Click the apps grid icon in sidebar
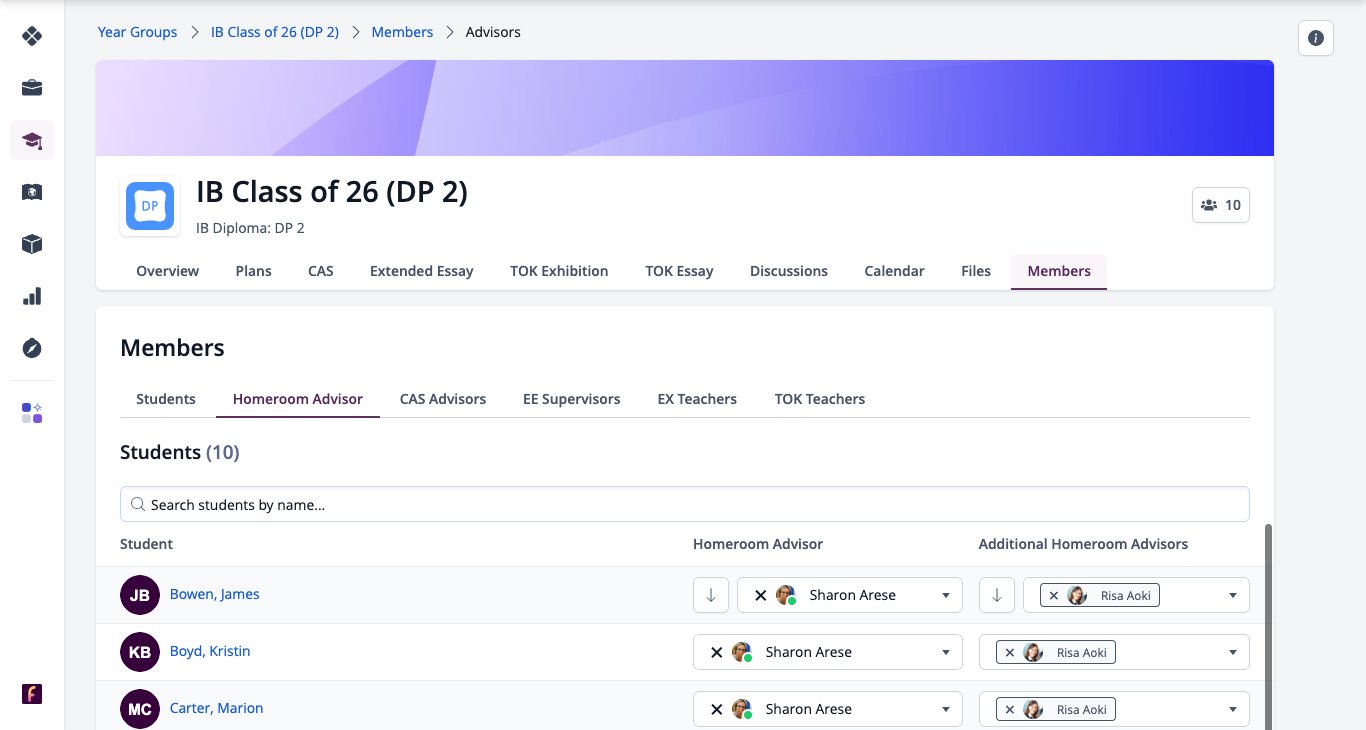The height and width of the screenshot is (730, 1366). point(32,413)
